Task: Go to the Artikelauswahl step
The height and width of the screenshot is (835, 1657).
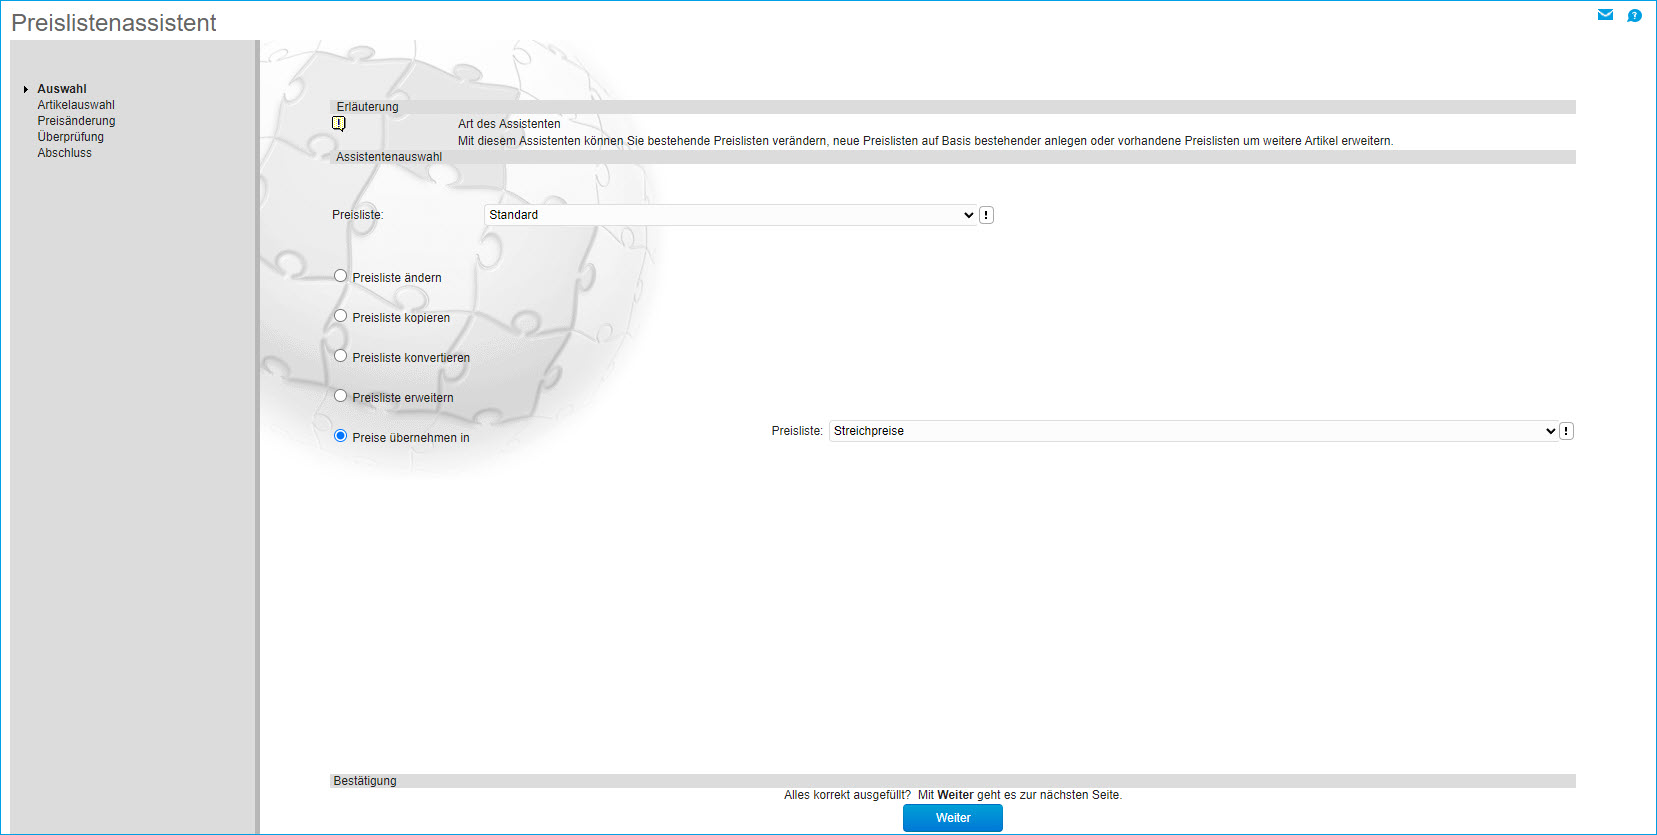Action: point(76,105)
